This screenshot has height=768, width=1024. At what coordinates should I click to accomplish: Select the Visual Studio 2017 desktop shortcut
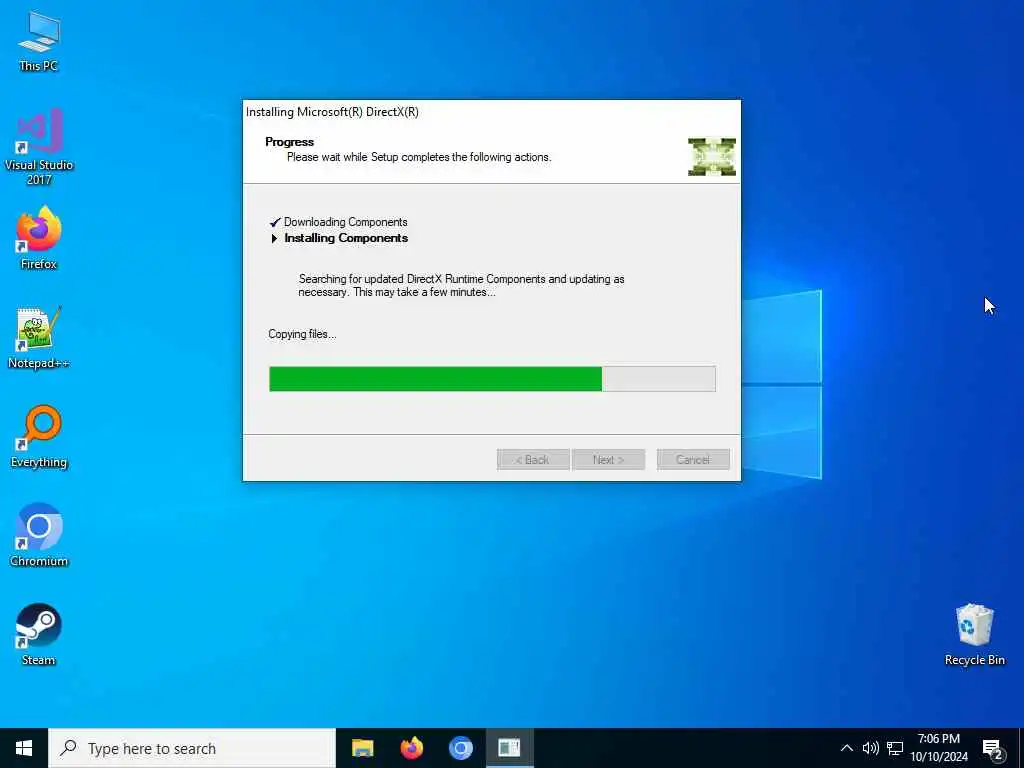(x=39, y=147)
